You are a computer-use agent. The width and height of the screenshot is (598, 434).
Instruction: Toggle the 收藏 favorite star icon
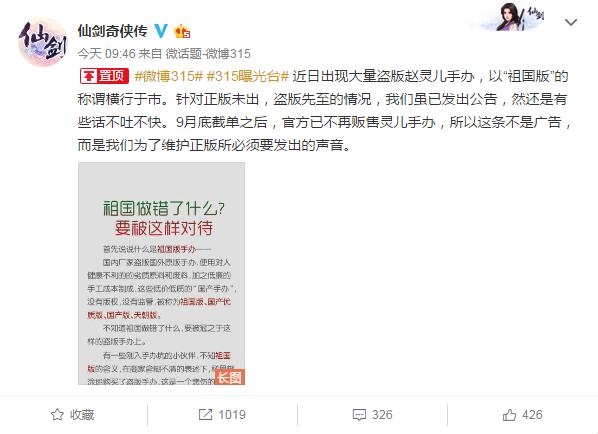[57, 415]
